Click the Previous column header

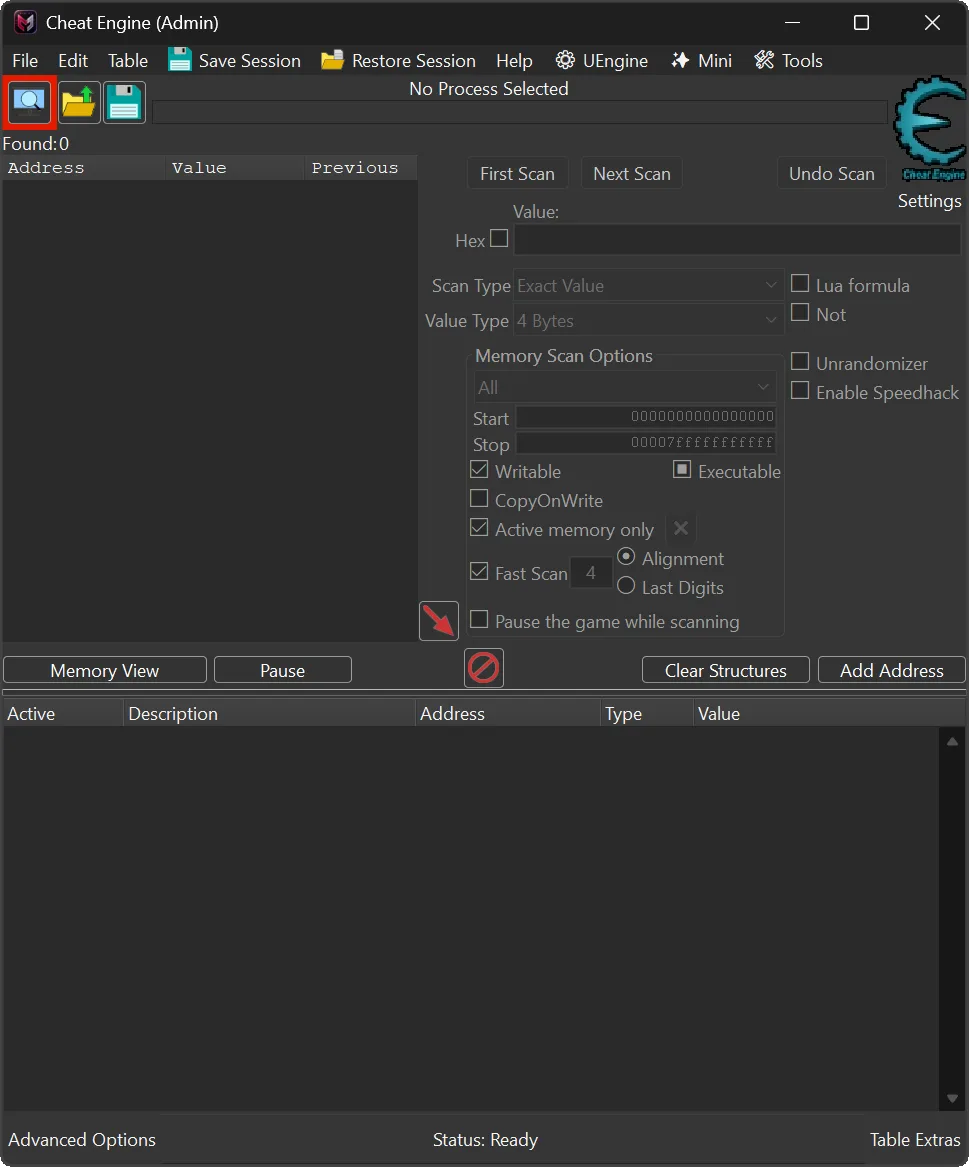(x=361, y=168)
